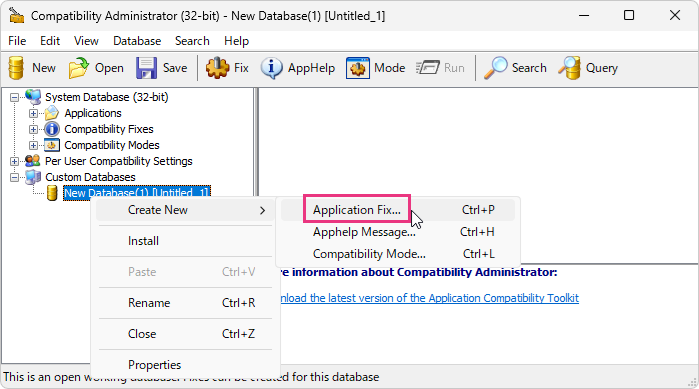Viewport: 699px width, 389px height.
Task: Click the Search magnifier toolbar icon
Action: [x=495, y=68]
